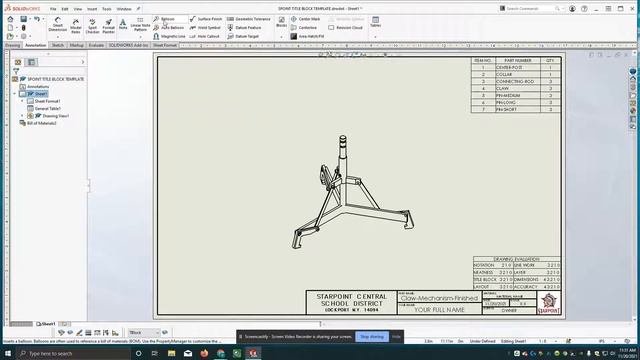Open the dropdown arrow under Smart Dimension

[x=58, y=37]
